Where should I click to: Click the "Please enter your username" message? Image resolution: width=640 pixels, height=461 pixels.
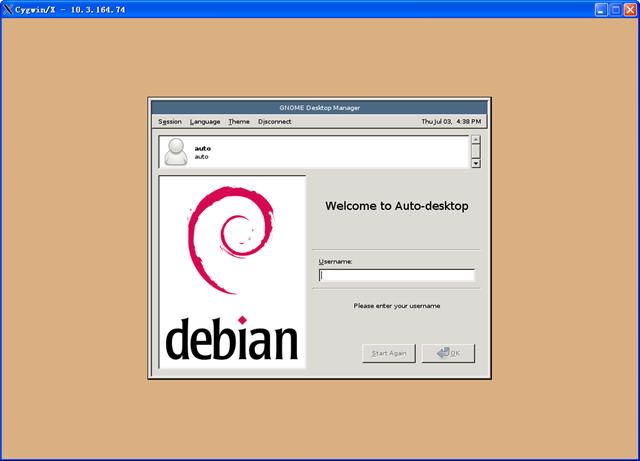[397, 306]
